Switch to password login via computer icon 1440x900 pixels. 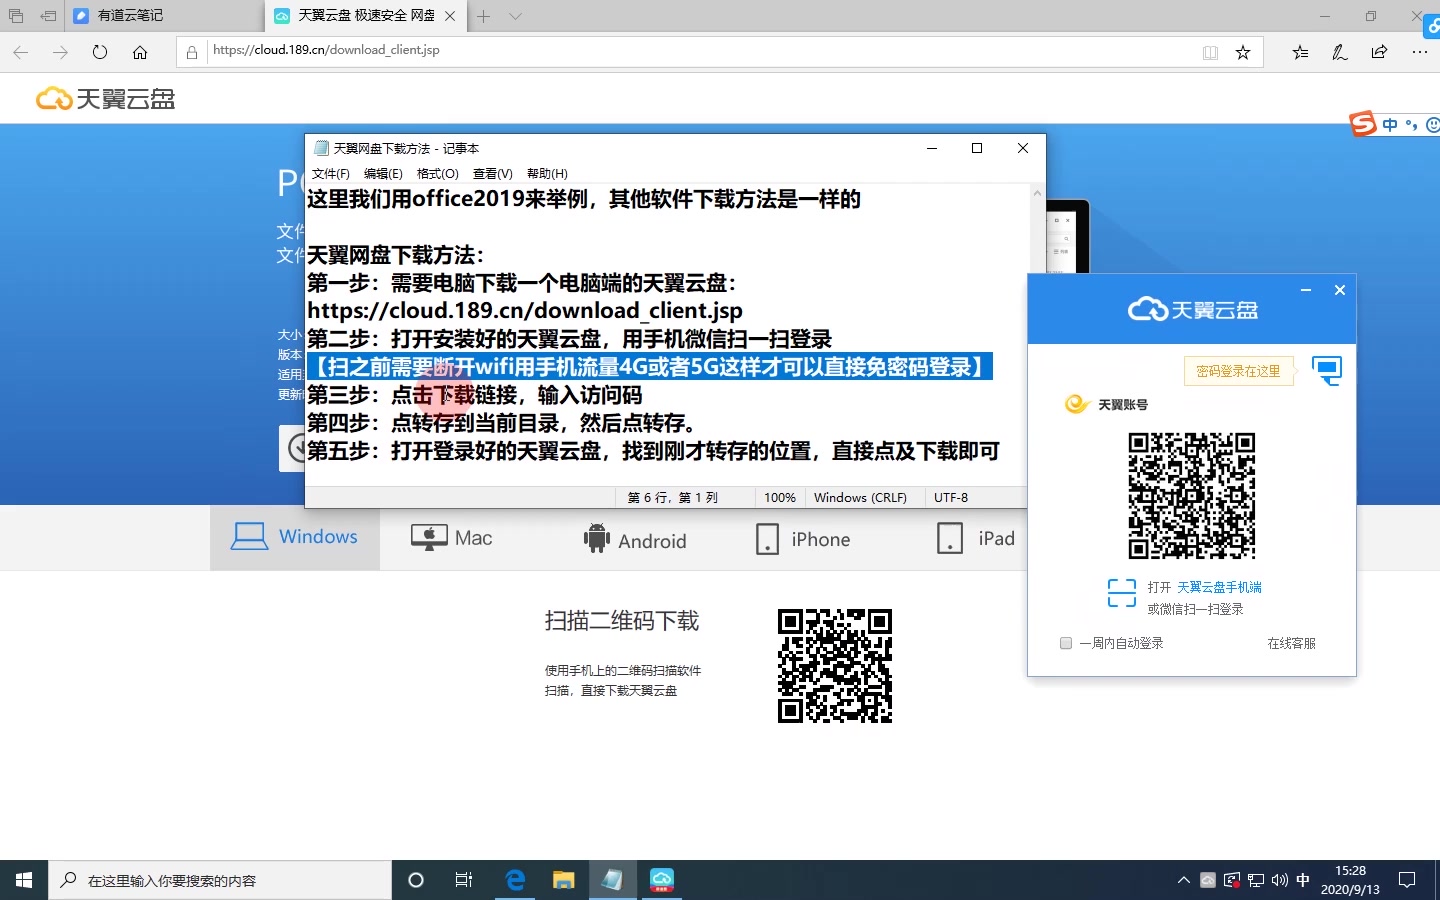click(x=1327, y=370)
